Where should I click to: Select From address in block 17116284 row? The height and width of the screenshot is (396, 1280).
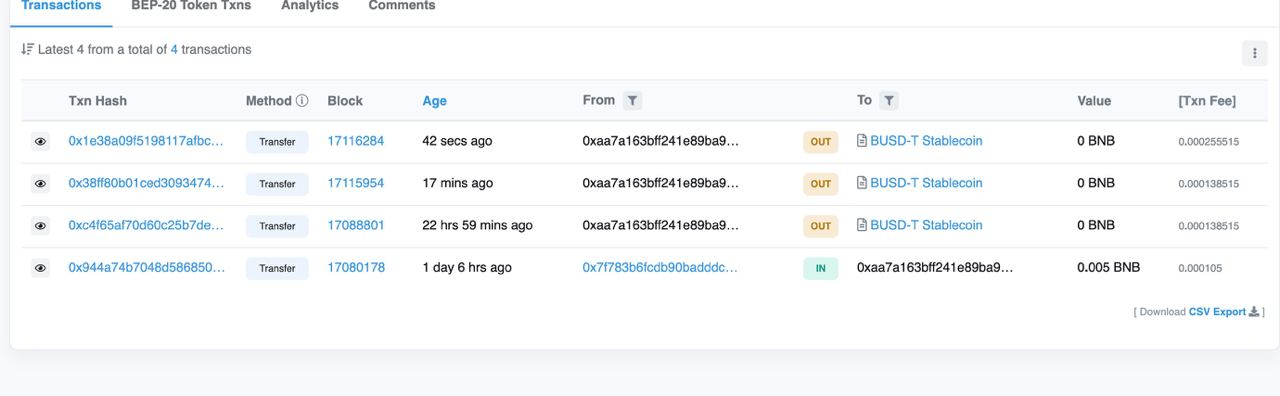(660, 141)
